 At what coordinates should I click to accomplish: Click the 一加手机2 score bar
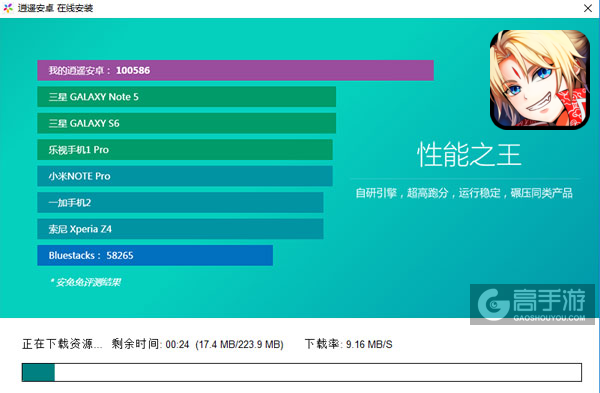click(x=180, y=202)
